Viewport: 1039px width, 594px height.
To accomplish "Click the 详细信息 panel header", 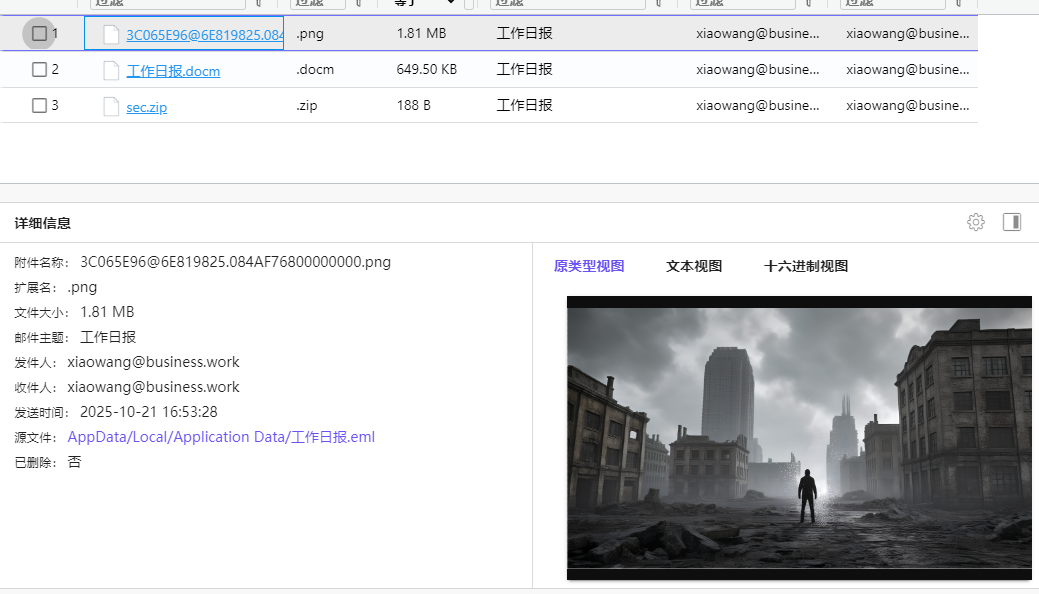I will [x=43, y=223].
